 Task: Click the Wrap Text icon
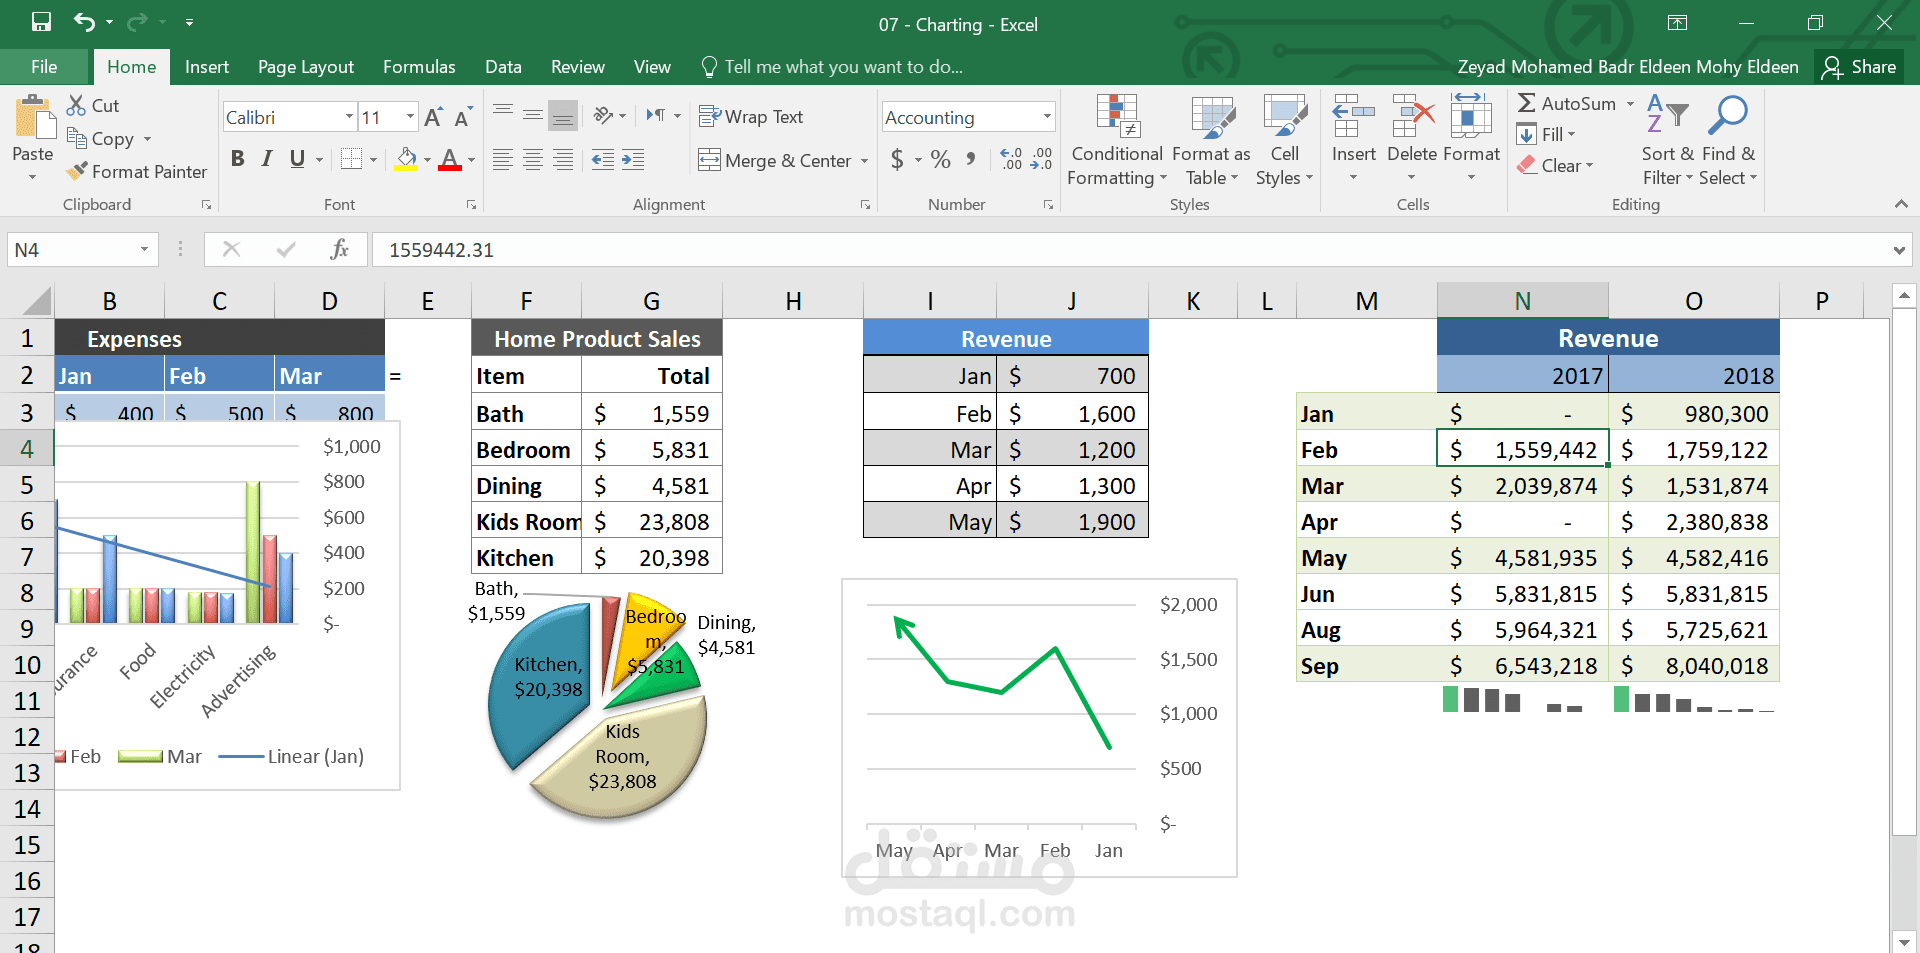pos(711,116)
